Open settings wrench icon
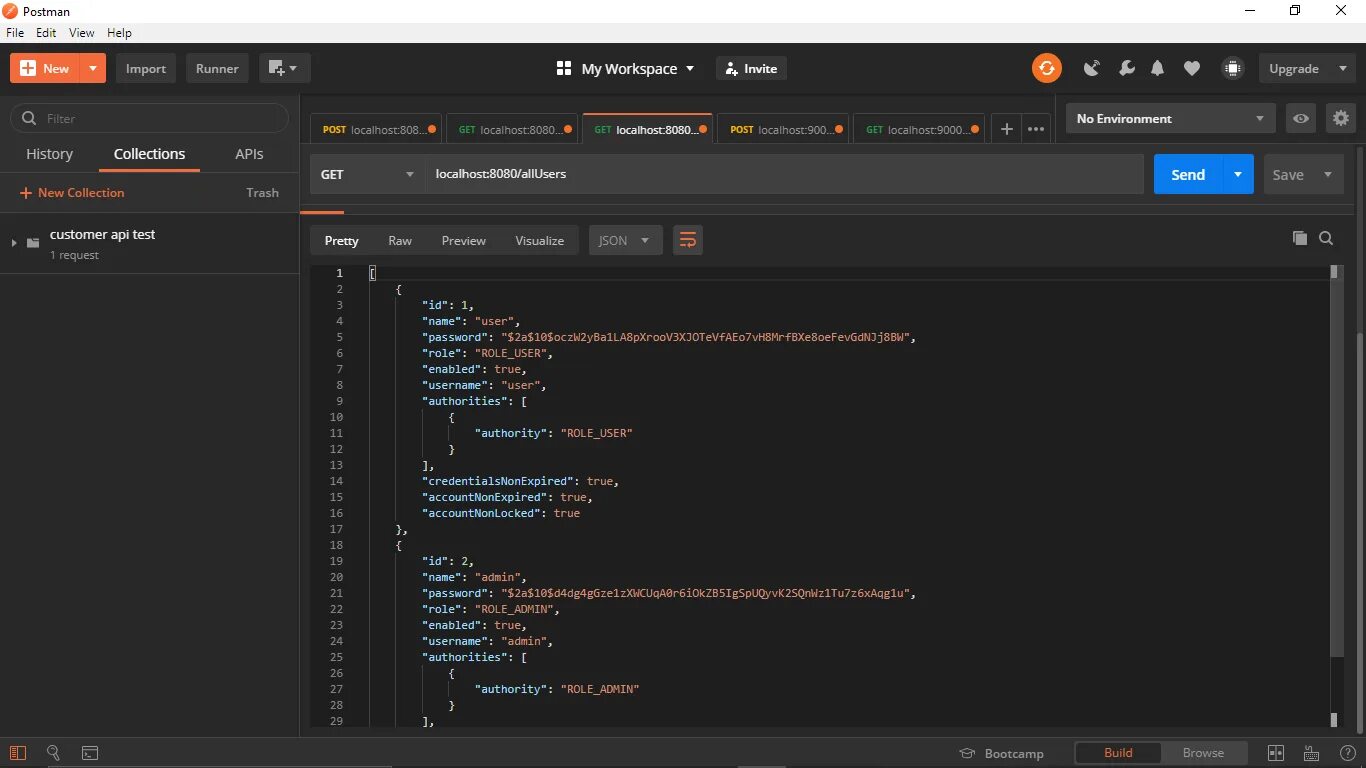 pos(1126,68)
